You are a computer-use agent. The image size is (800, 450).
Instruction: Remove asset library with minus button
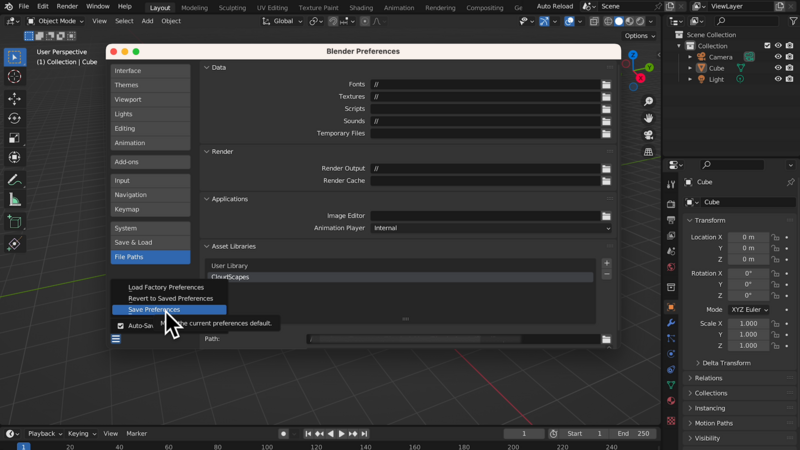pyautogui.click(x=607, y=274)
